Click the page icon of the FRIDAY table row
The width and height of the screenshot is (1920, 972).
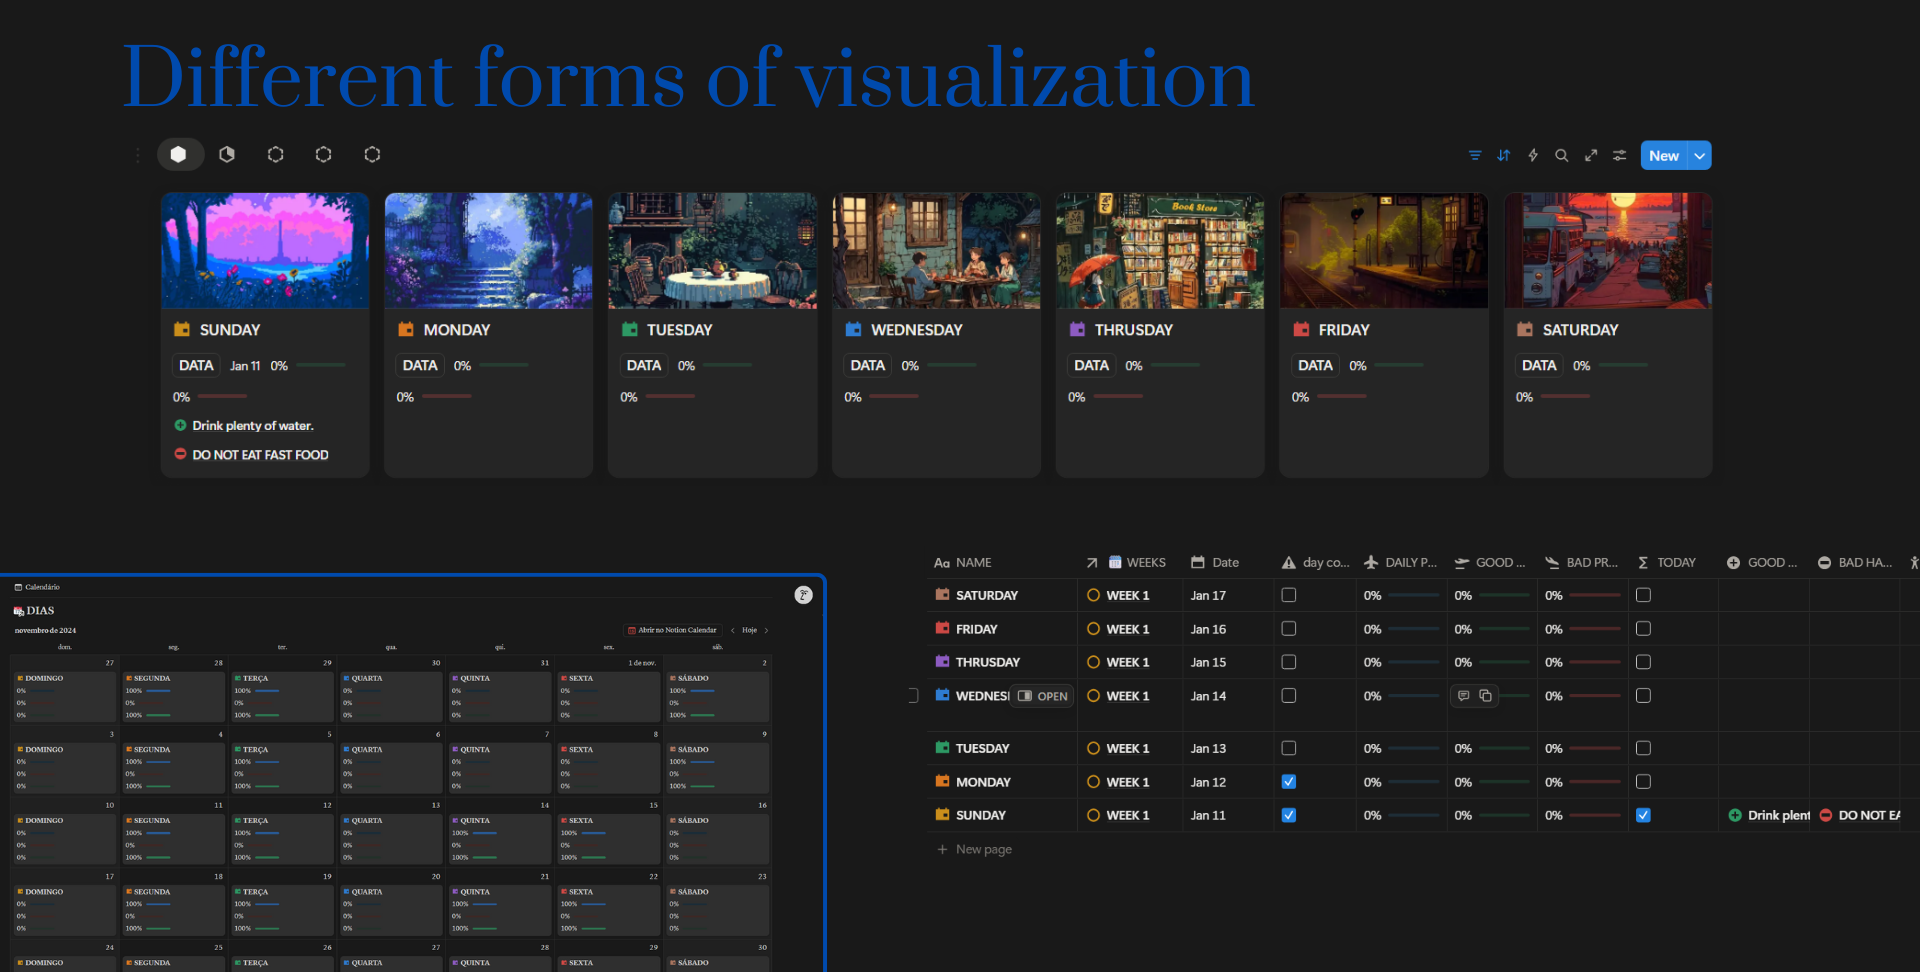click(942, 628)
